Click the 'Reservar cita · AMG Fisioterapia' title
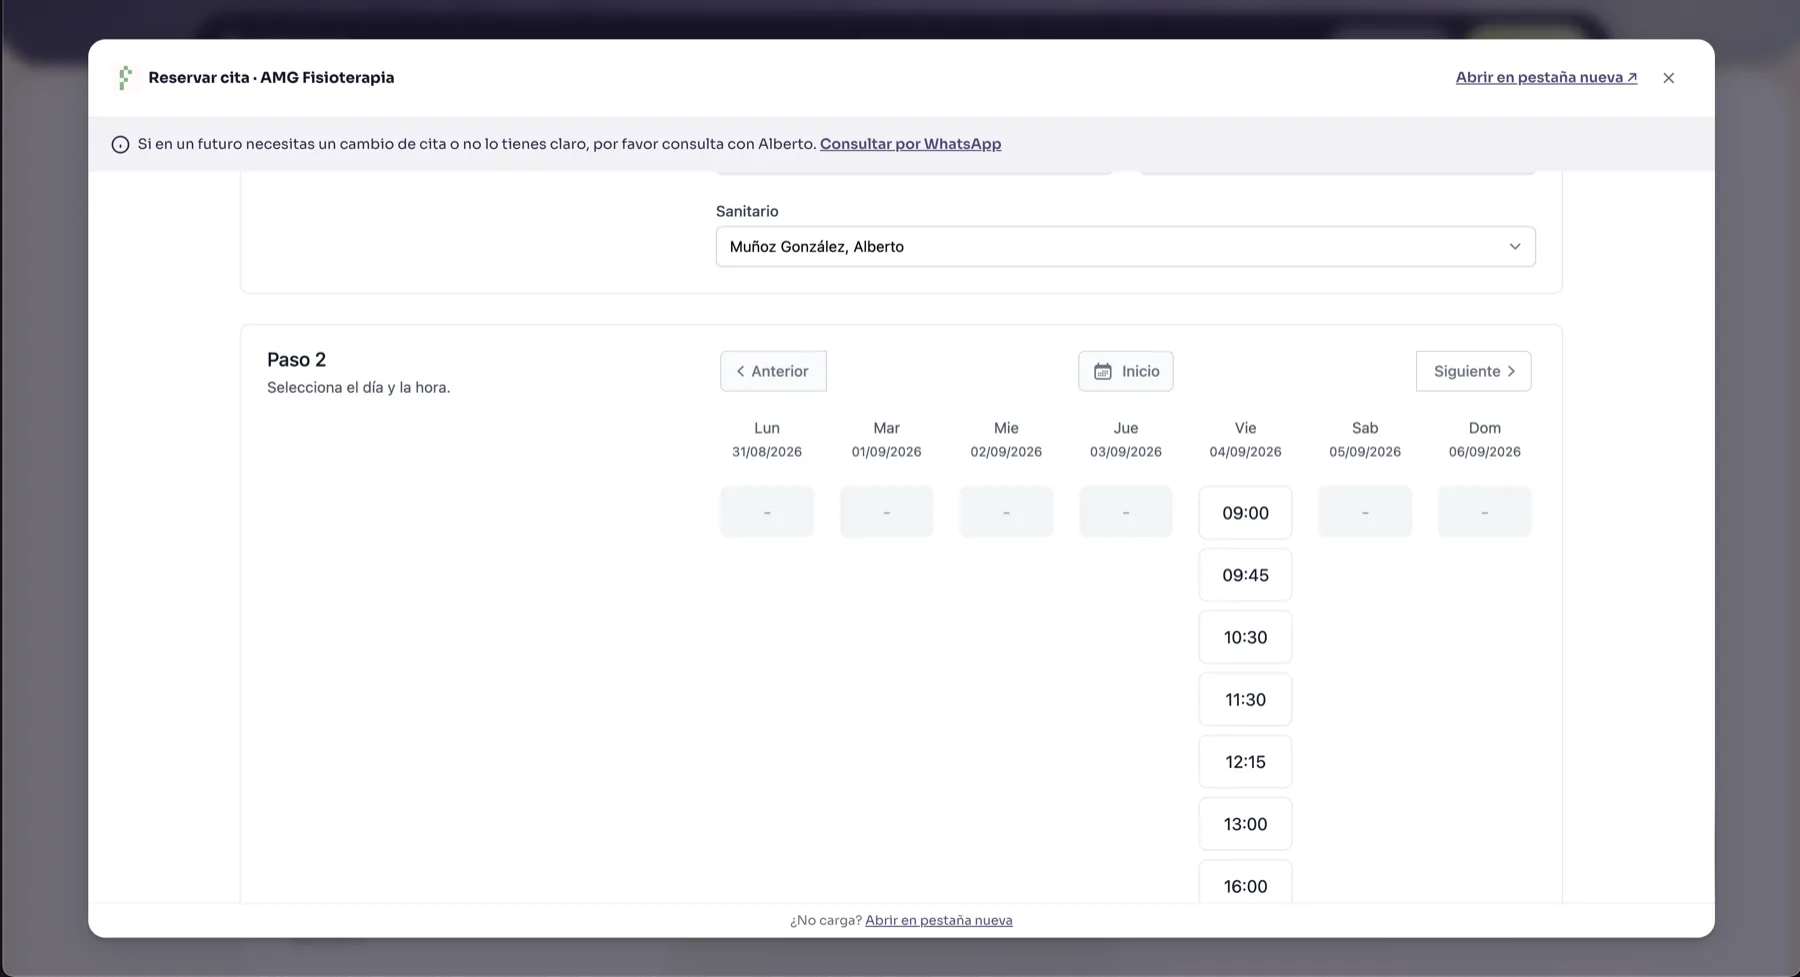 pyautogui.click(x=271, y=78)
